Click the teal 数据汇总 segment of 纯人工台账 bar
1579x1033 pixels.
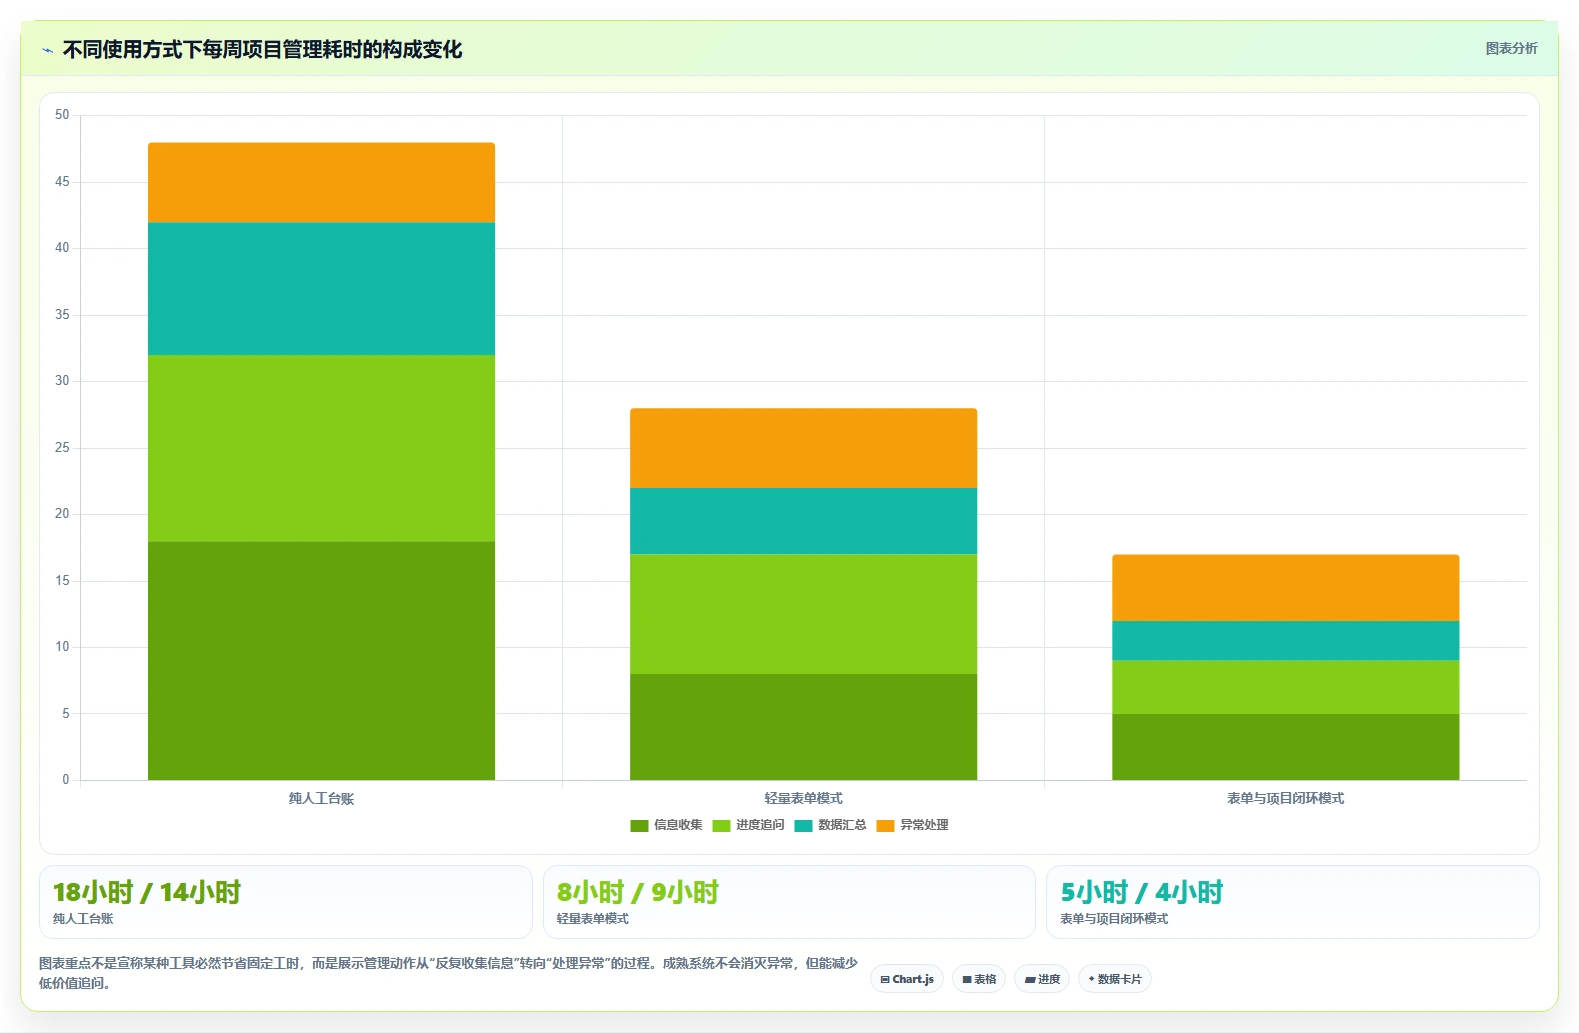click(x=321, y=288)
